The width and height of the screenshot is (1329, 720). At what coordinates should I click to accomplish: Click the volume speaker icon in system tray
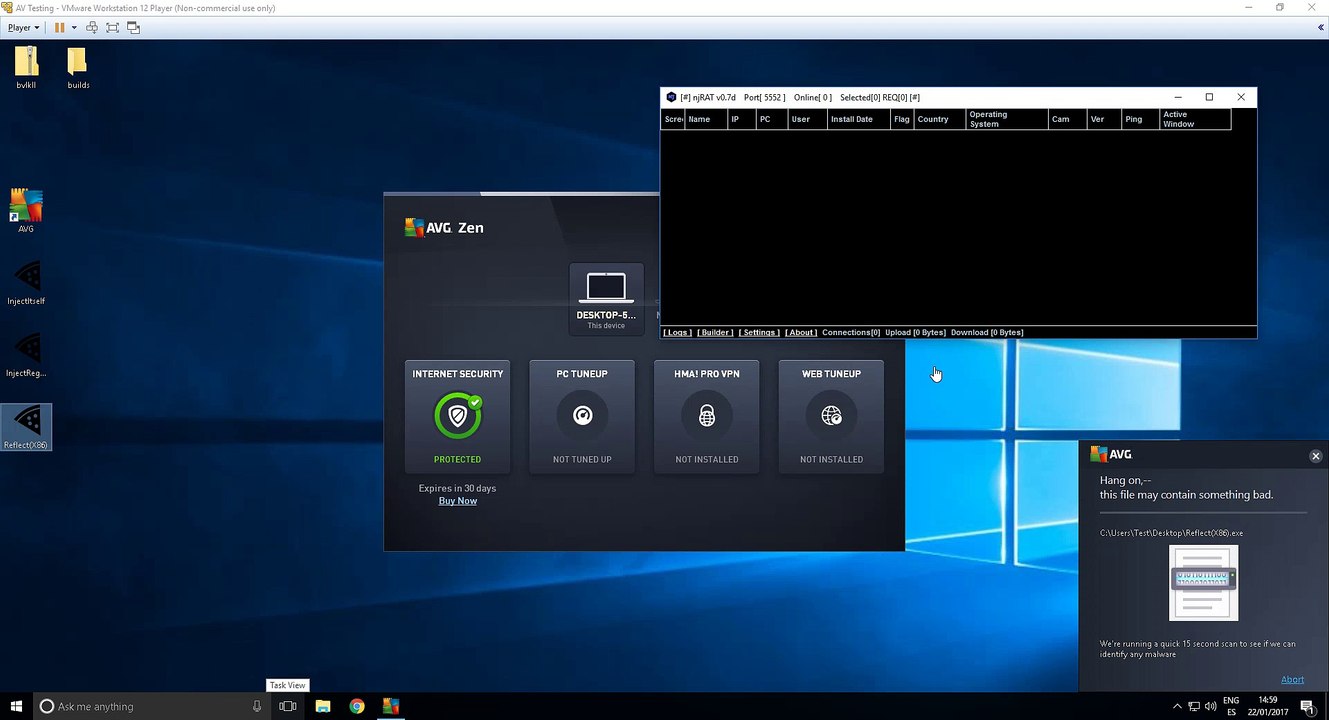click(x=1211, y=707)
